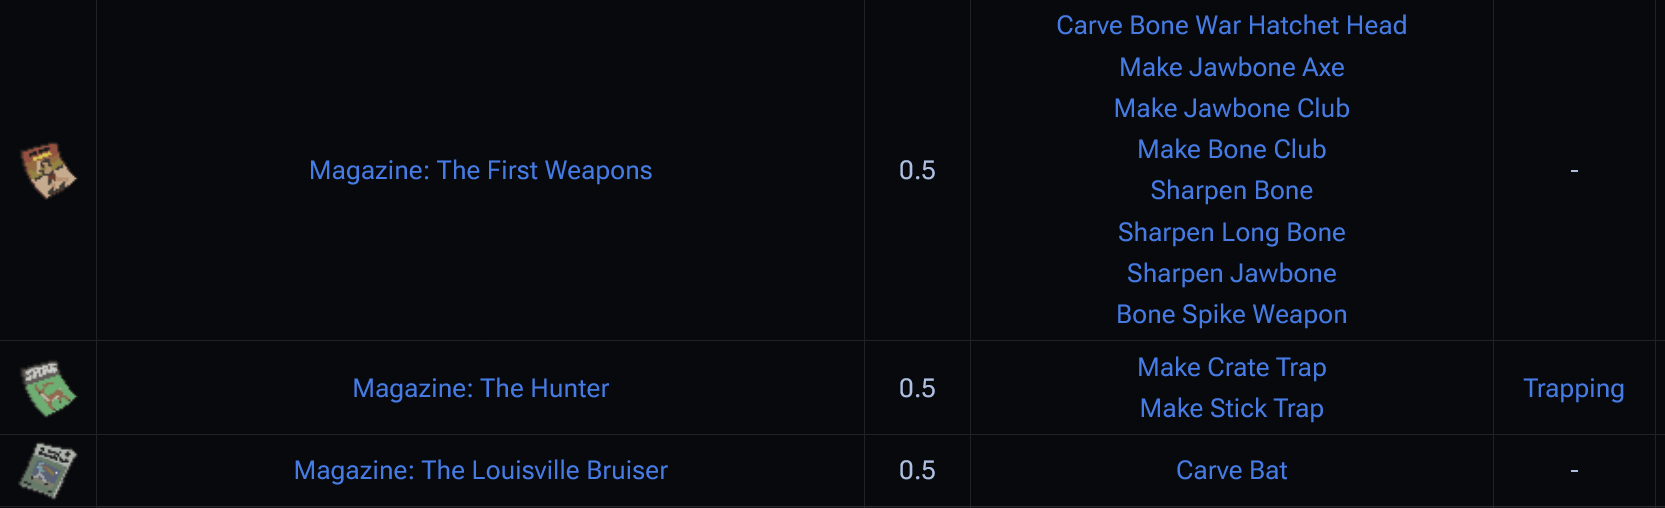
Task: Open Magazine: The Louisville Bruiser link
Action: tap(480, 470)
